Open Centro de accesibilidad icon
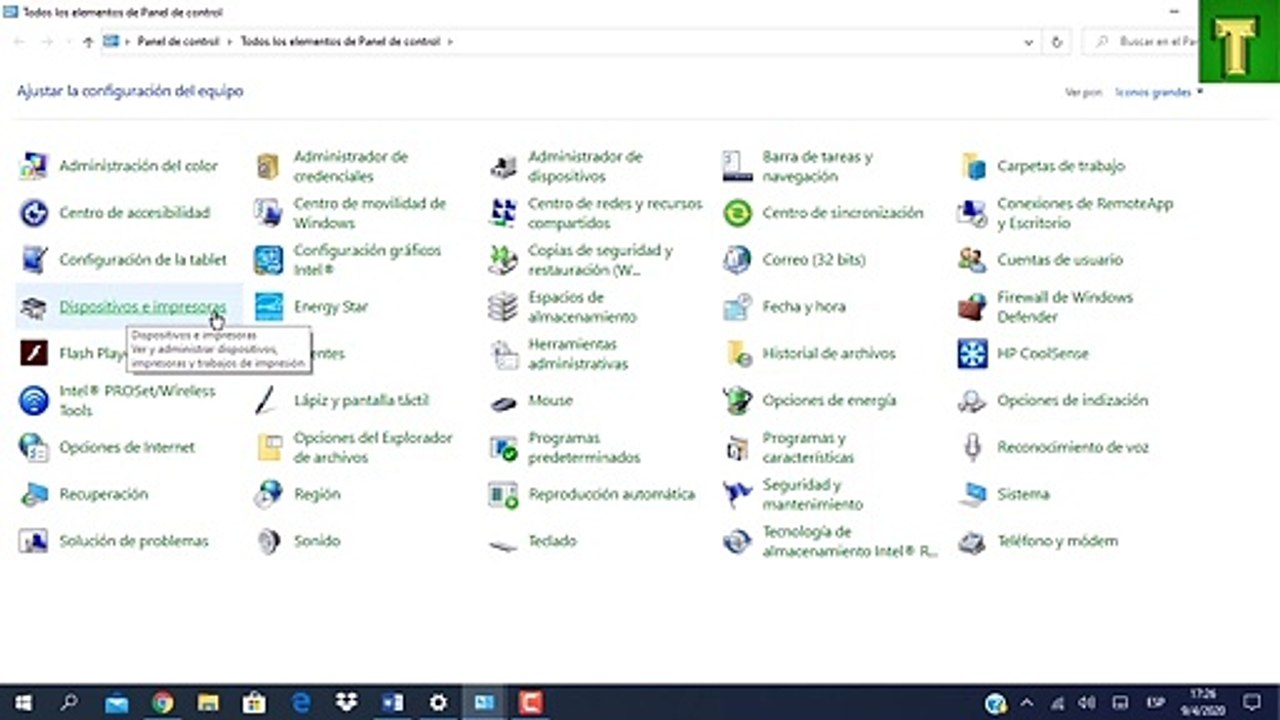The image size is (1280, 720). (34, 213)
